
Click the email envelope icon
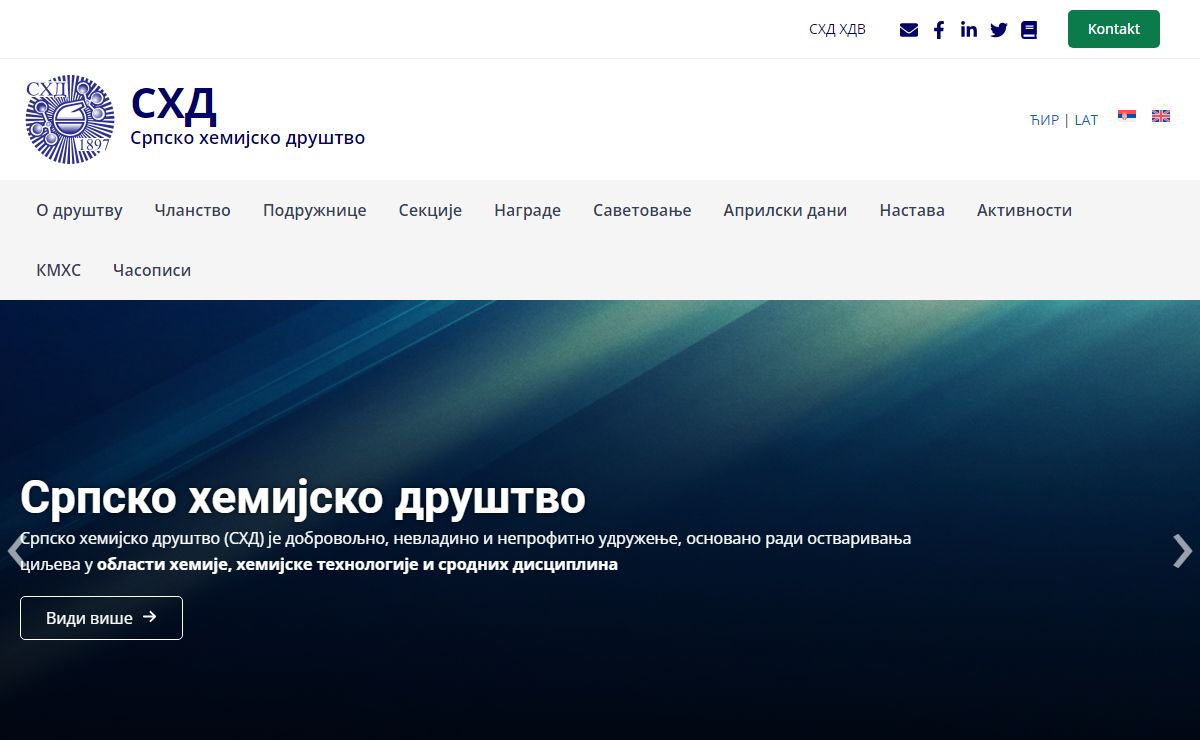[908, 30]
